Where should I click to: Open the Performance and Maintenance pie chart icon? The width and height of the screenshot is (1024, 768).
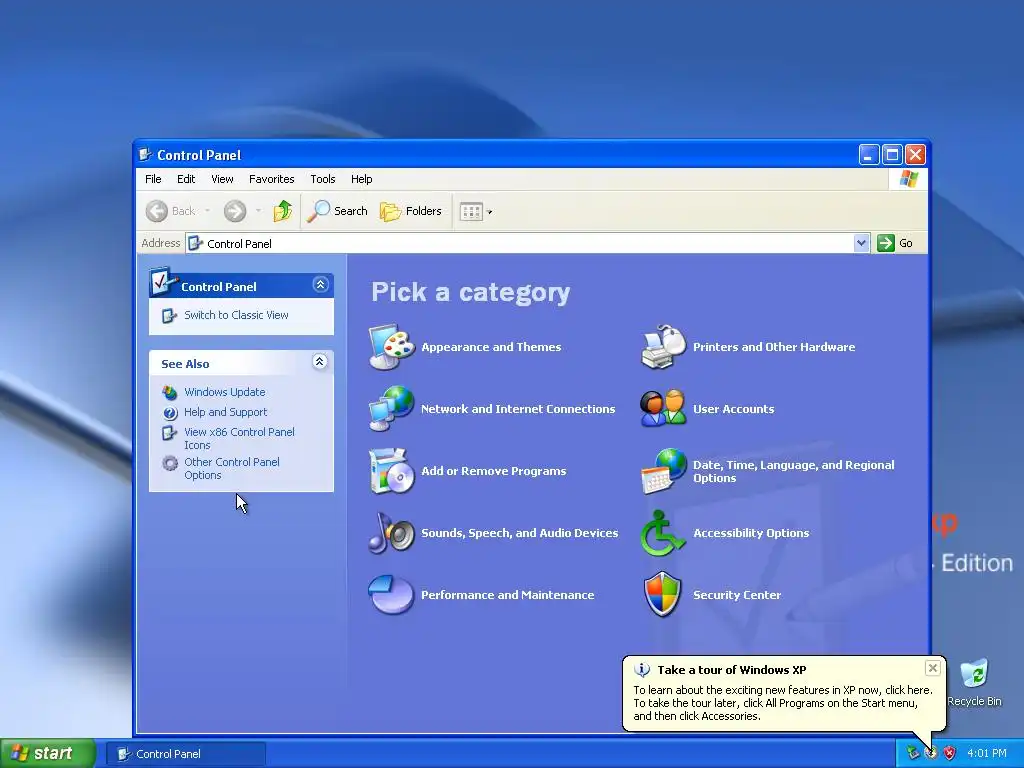(391, 595)
